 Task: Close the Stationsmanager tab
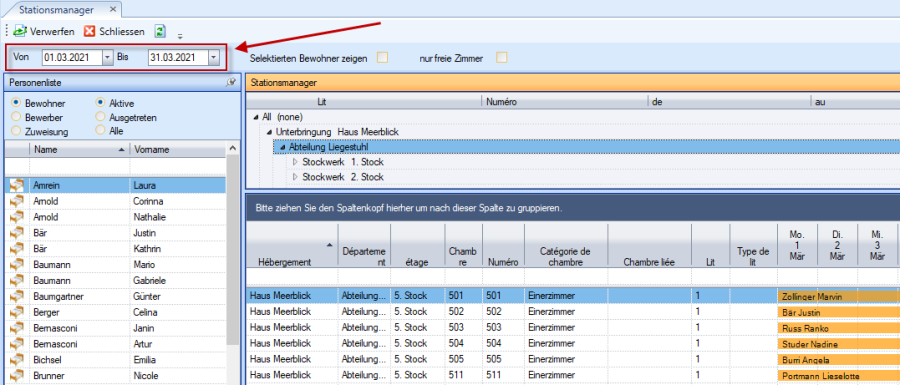point(112,10)
